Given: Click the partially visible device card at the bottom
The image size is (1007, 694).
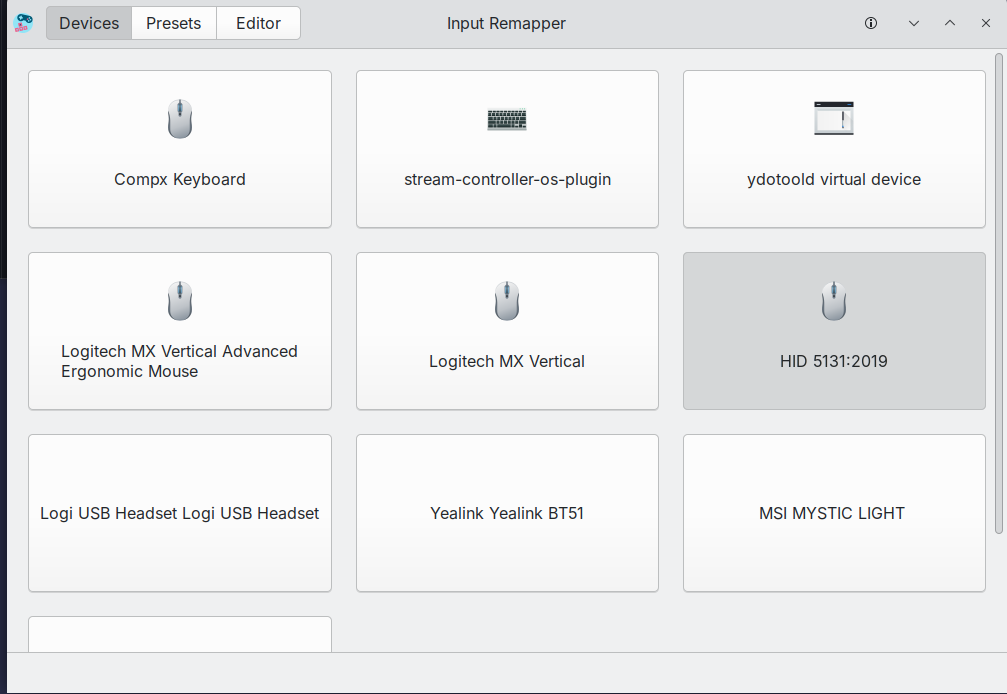Looking at the screenshot, I should point(180,633).
